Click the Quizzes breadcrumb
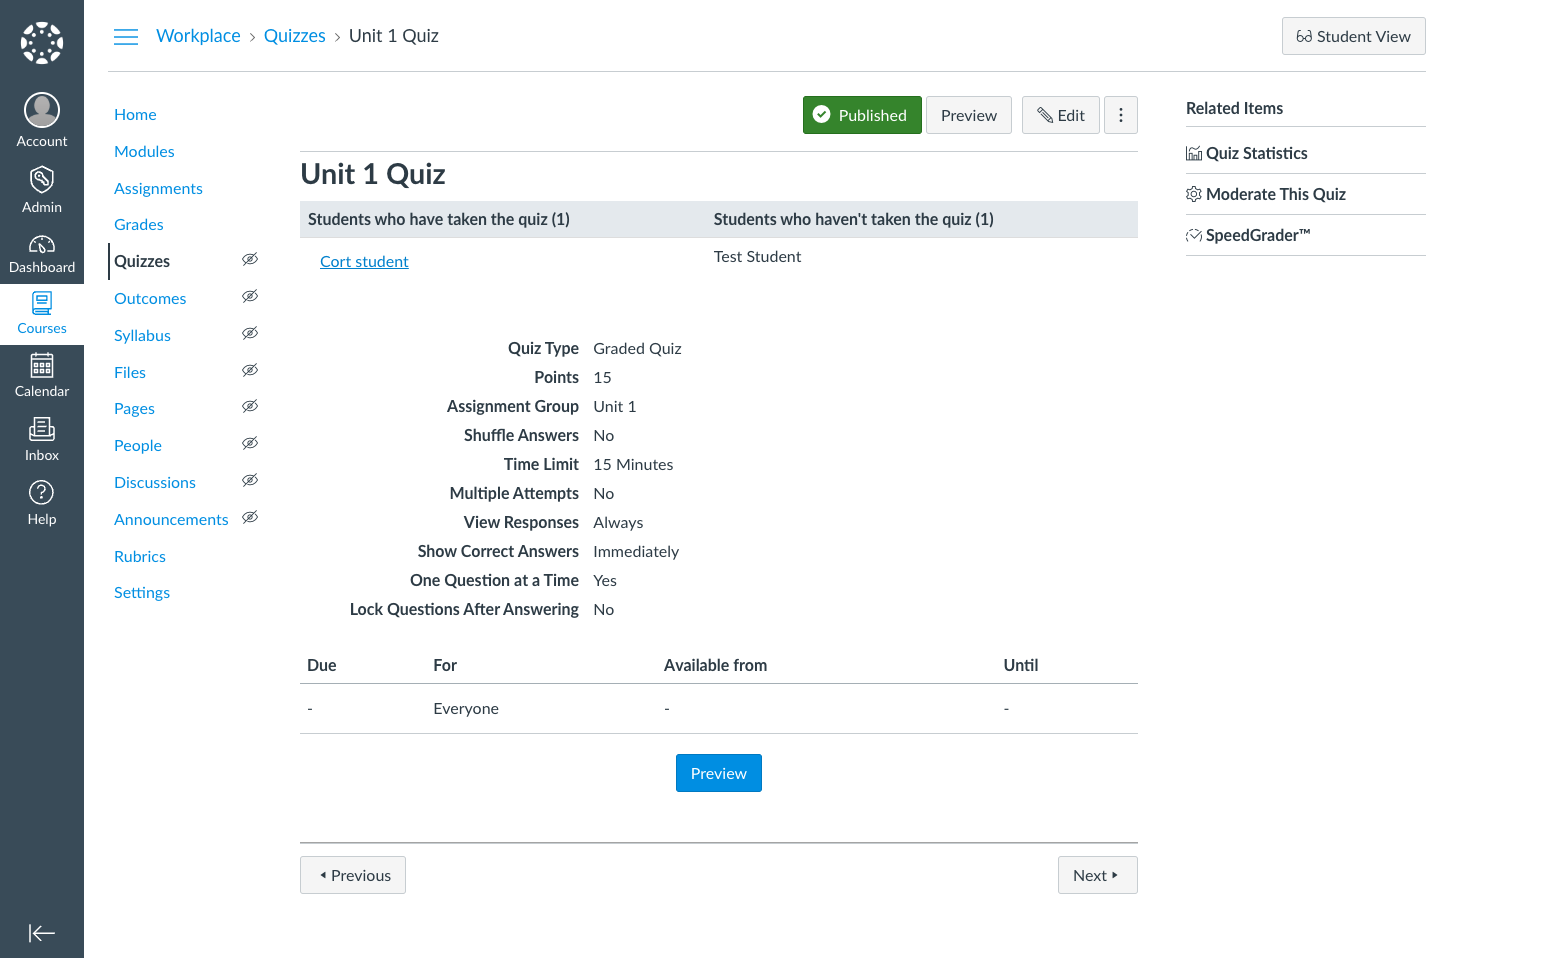Viewport: 1541px width, 958px height. point(295,36)
